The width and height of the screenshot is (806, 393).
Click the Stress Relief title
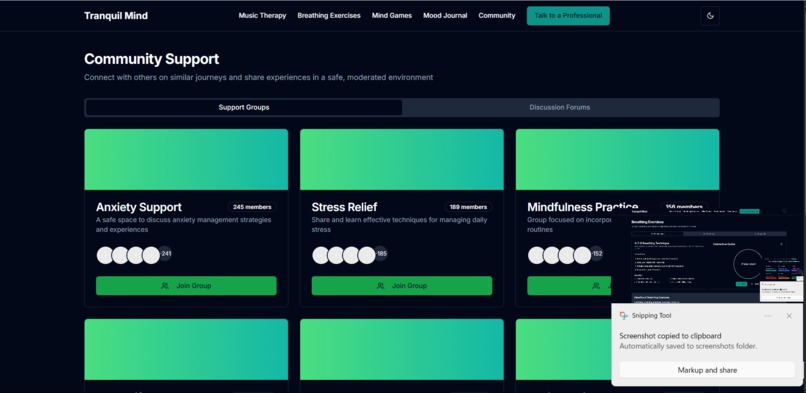click(344, 207)
